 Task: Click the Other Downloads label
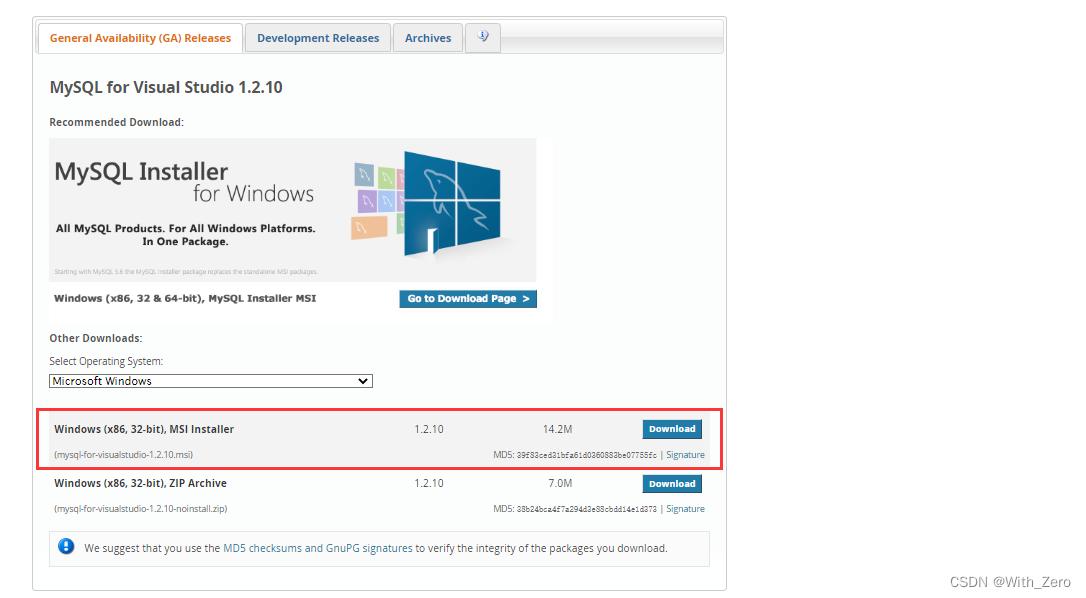point(96,338)
